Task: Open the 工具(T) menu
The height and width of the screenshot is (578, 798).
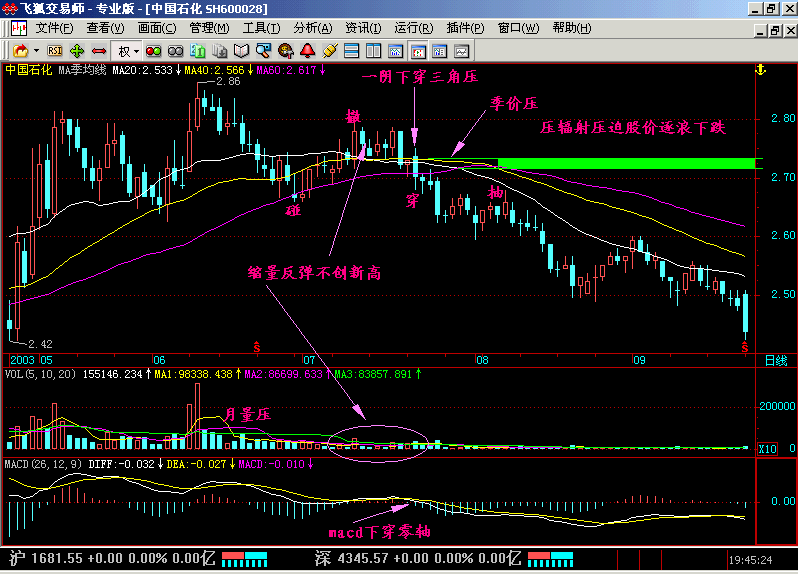Action: (x=261, y=28)
